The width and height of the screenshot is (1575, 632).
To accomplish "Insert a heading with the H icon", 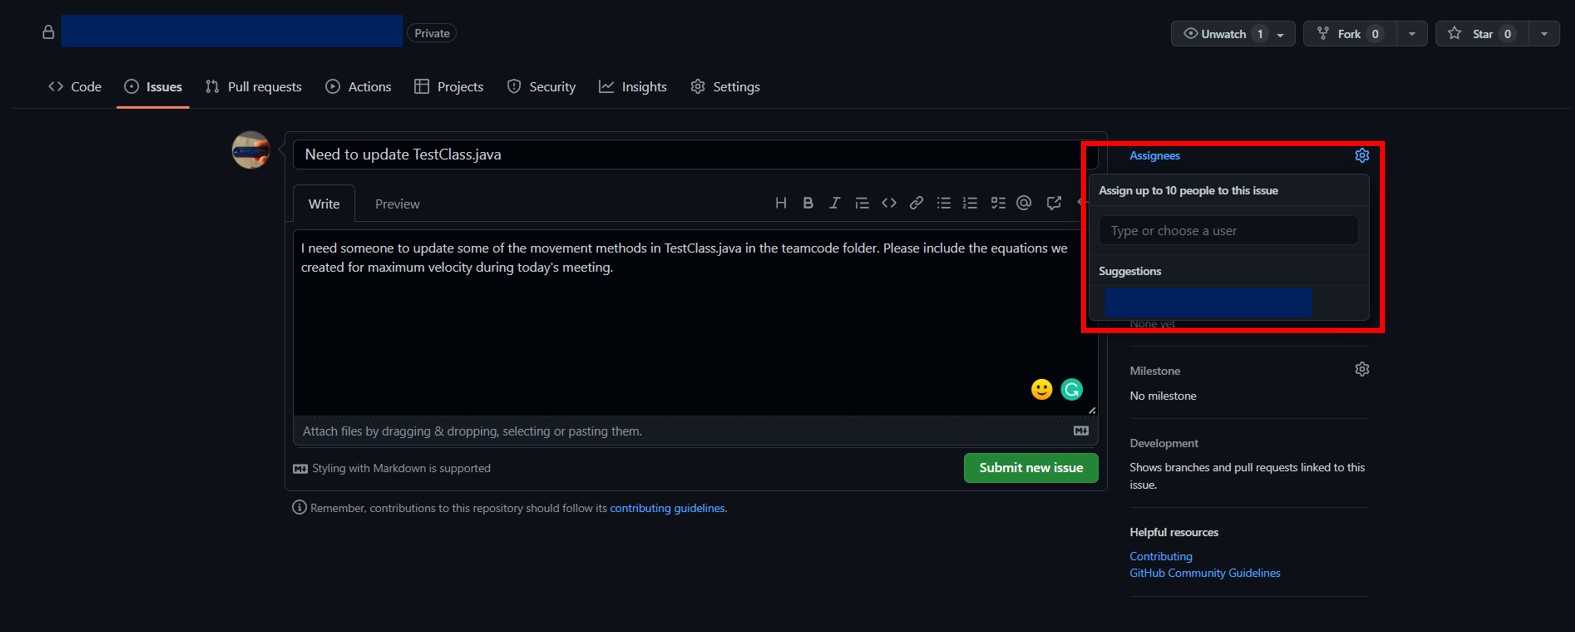I will pyautogui.click(x=781, y=203).
